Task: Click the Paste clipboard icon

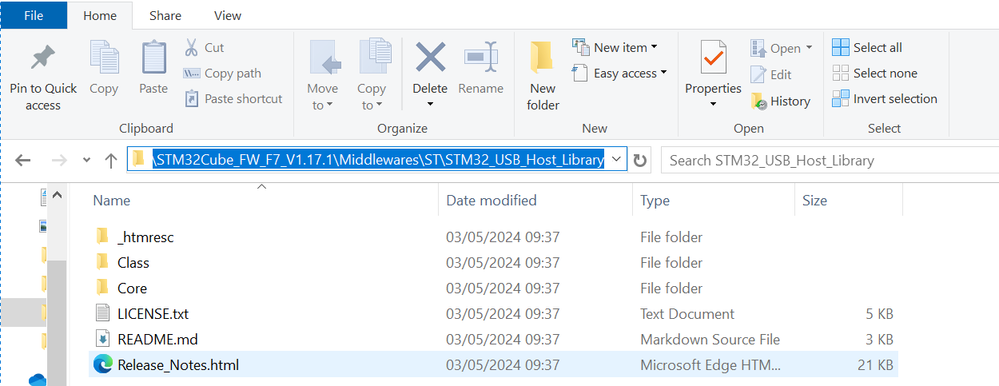Action: pos(154,58)
